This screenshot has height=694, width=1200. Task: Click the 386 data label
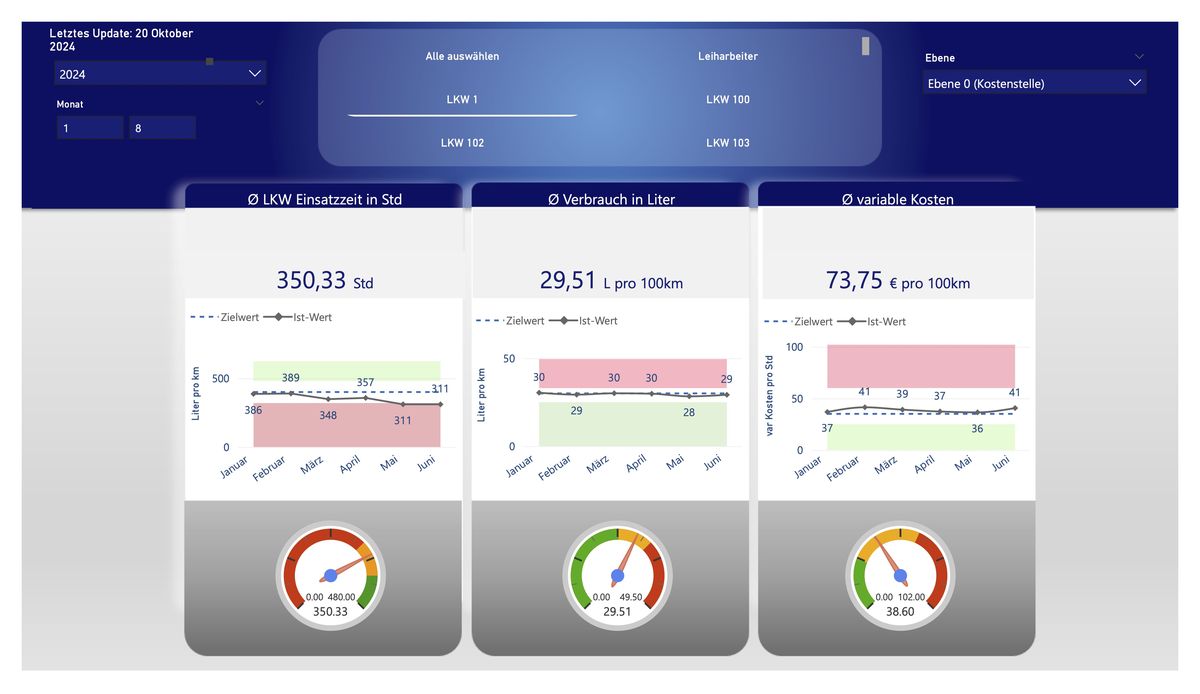pos(254,410)
